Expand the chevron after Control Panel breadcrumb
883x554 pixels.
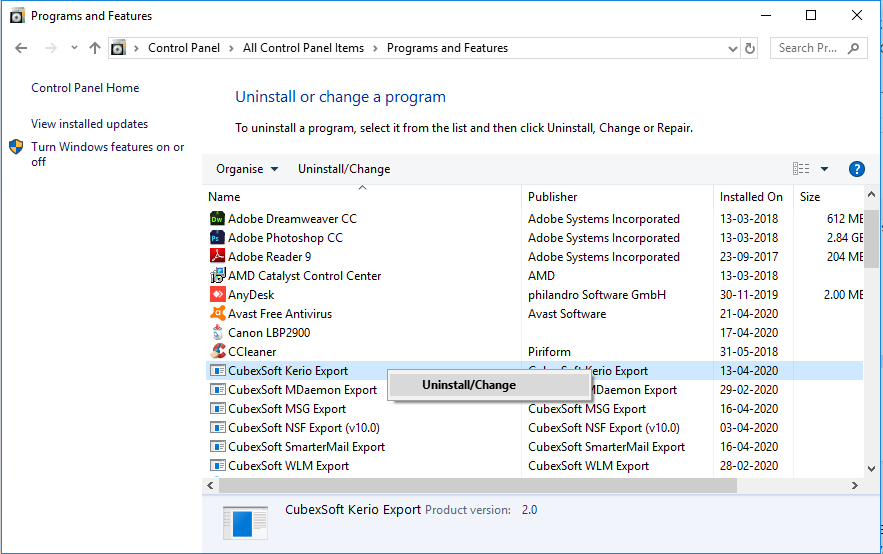(231, 48)
